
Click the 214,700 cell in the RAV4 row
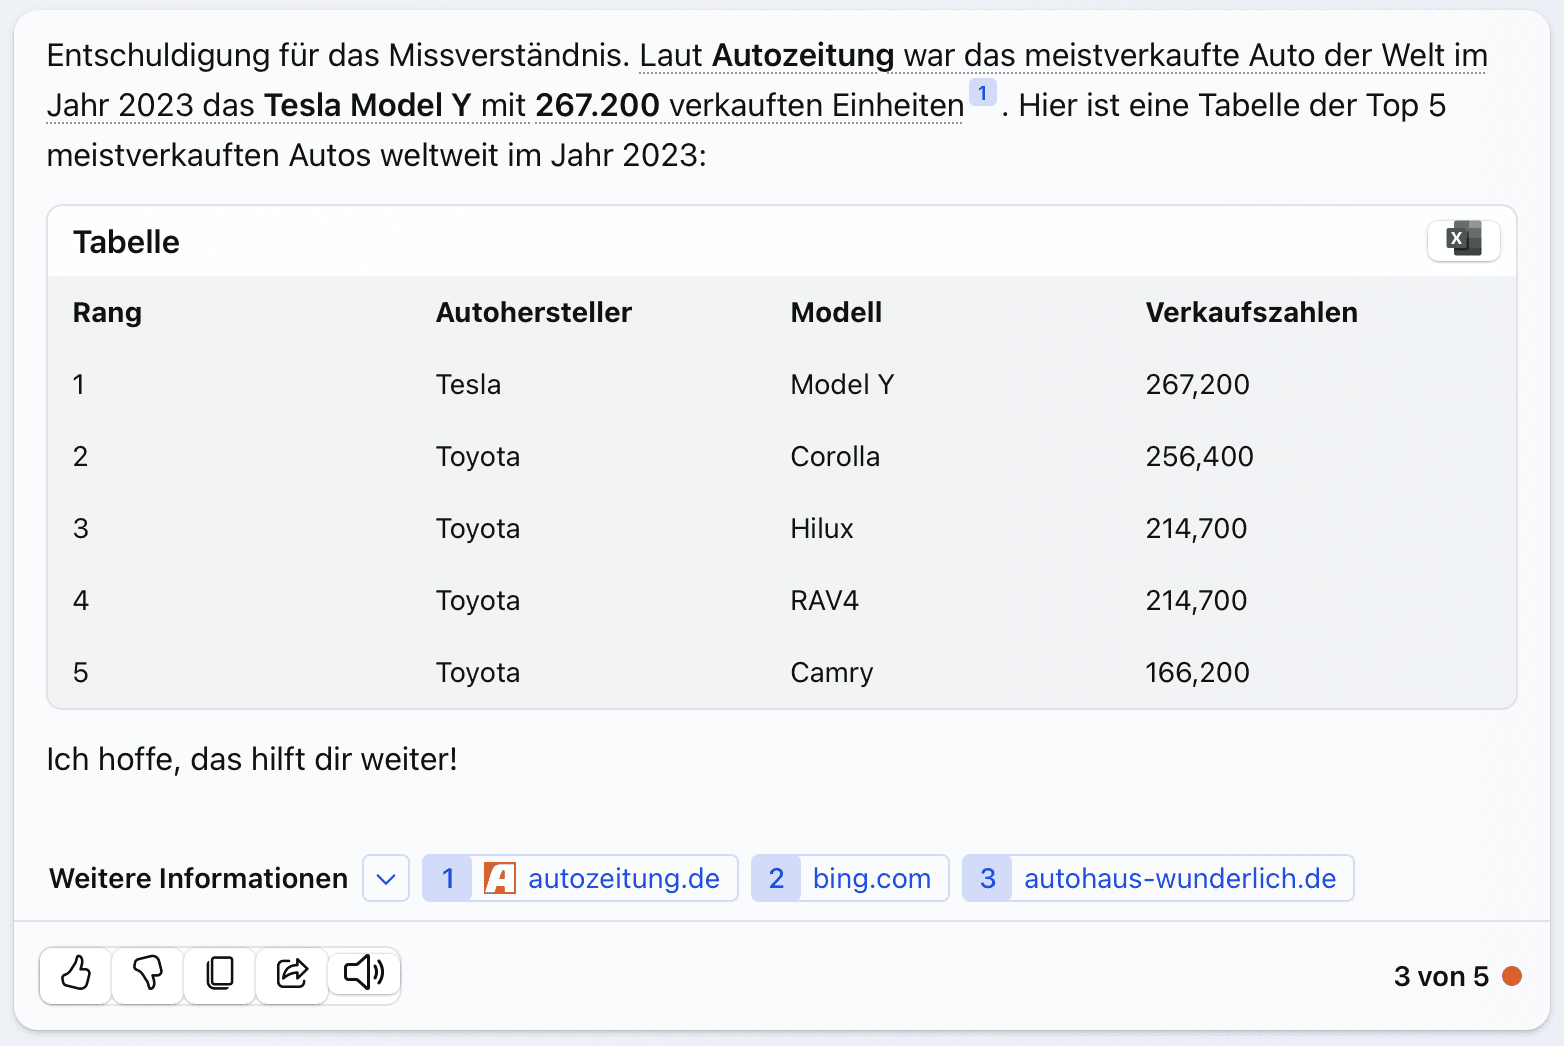click(x=1196, y=600)
